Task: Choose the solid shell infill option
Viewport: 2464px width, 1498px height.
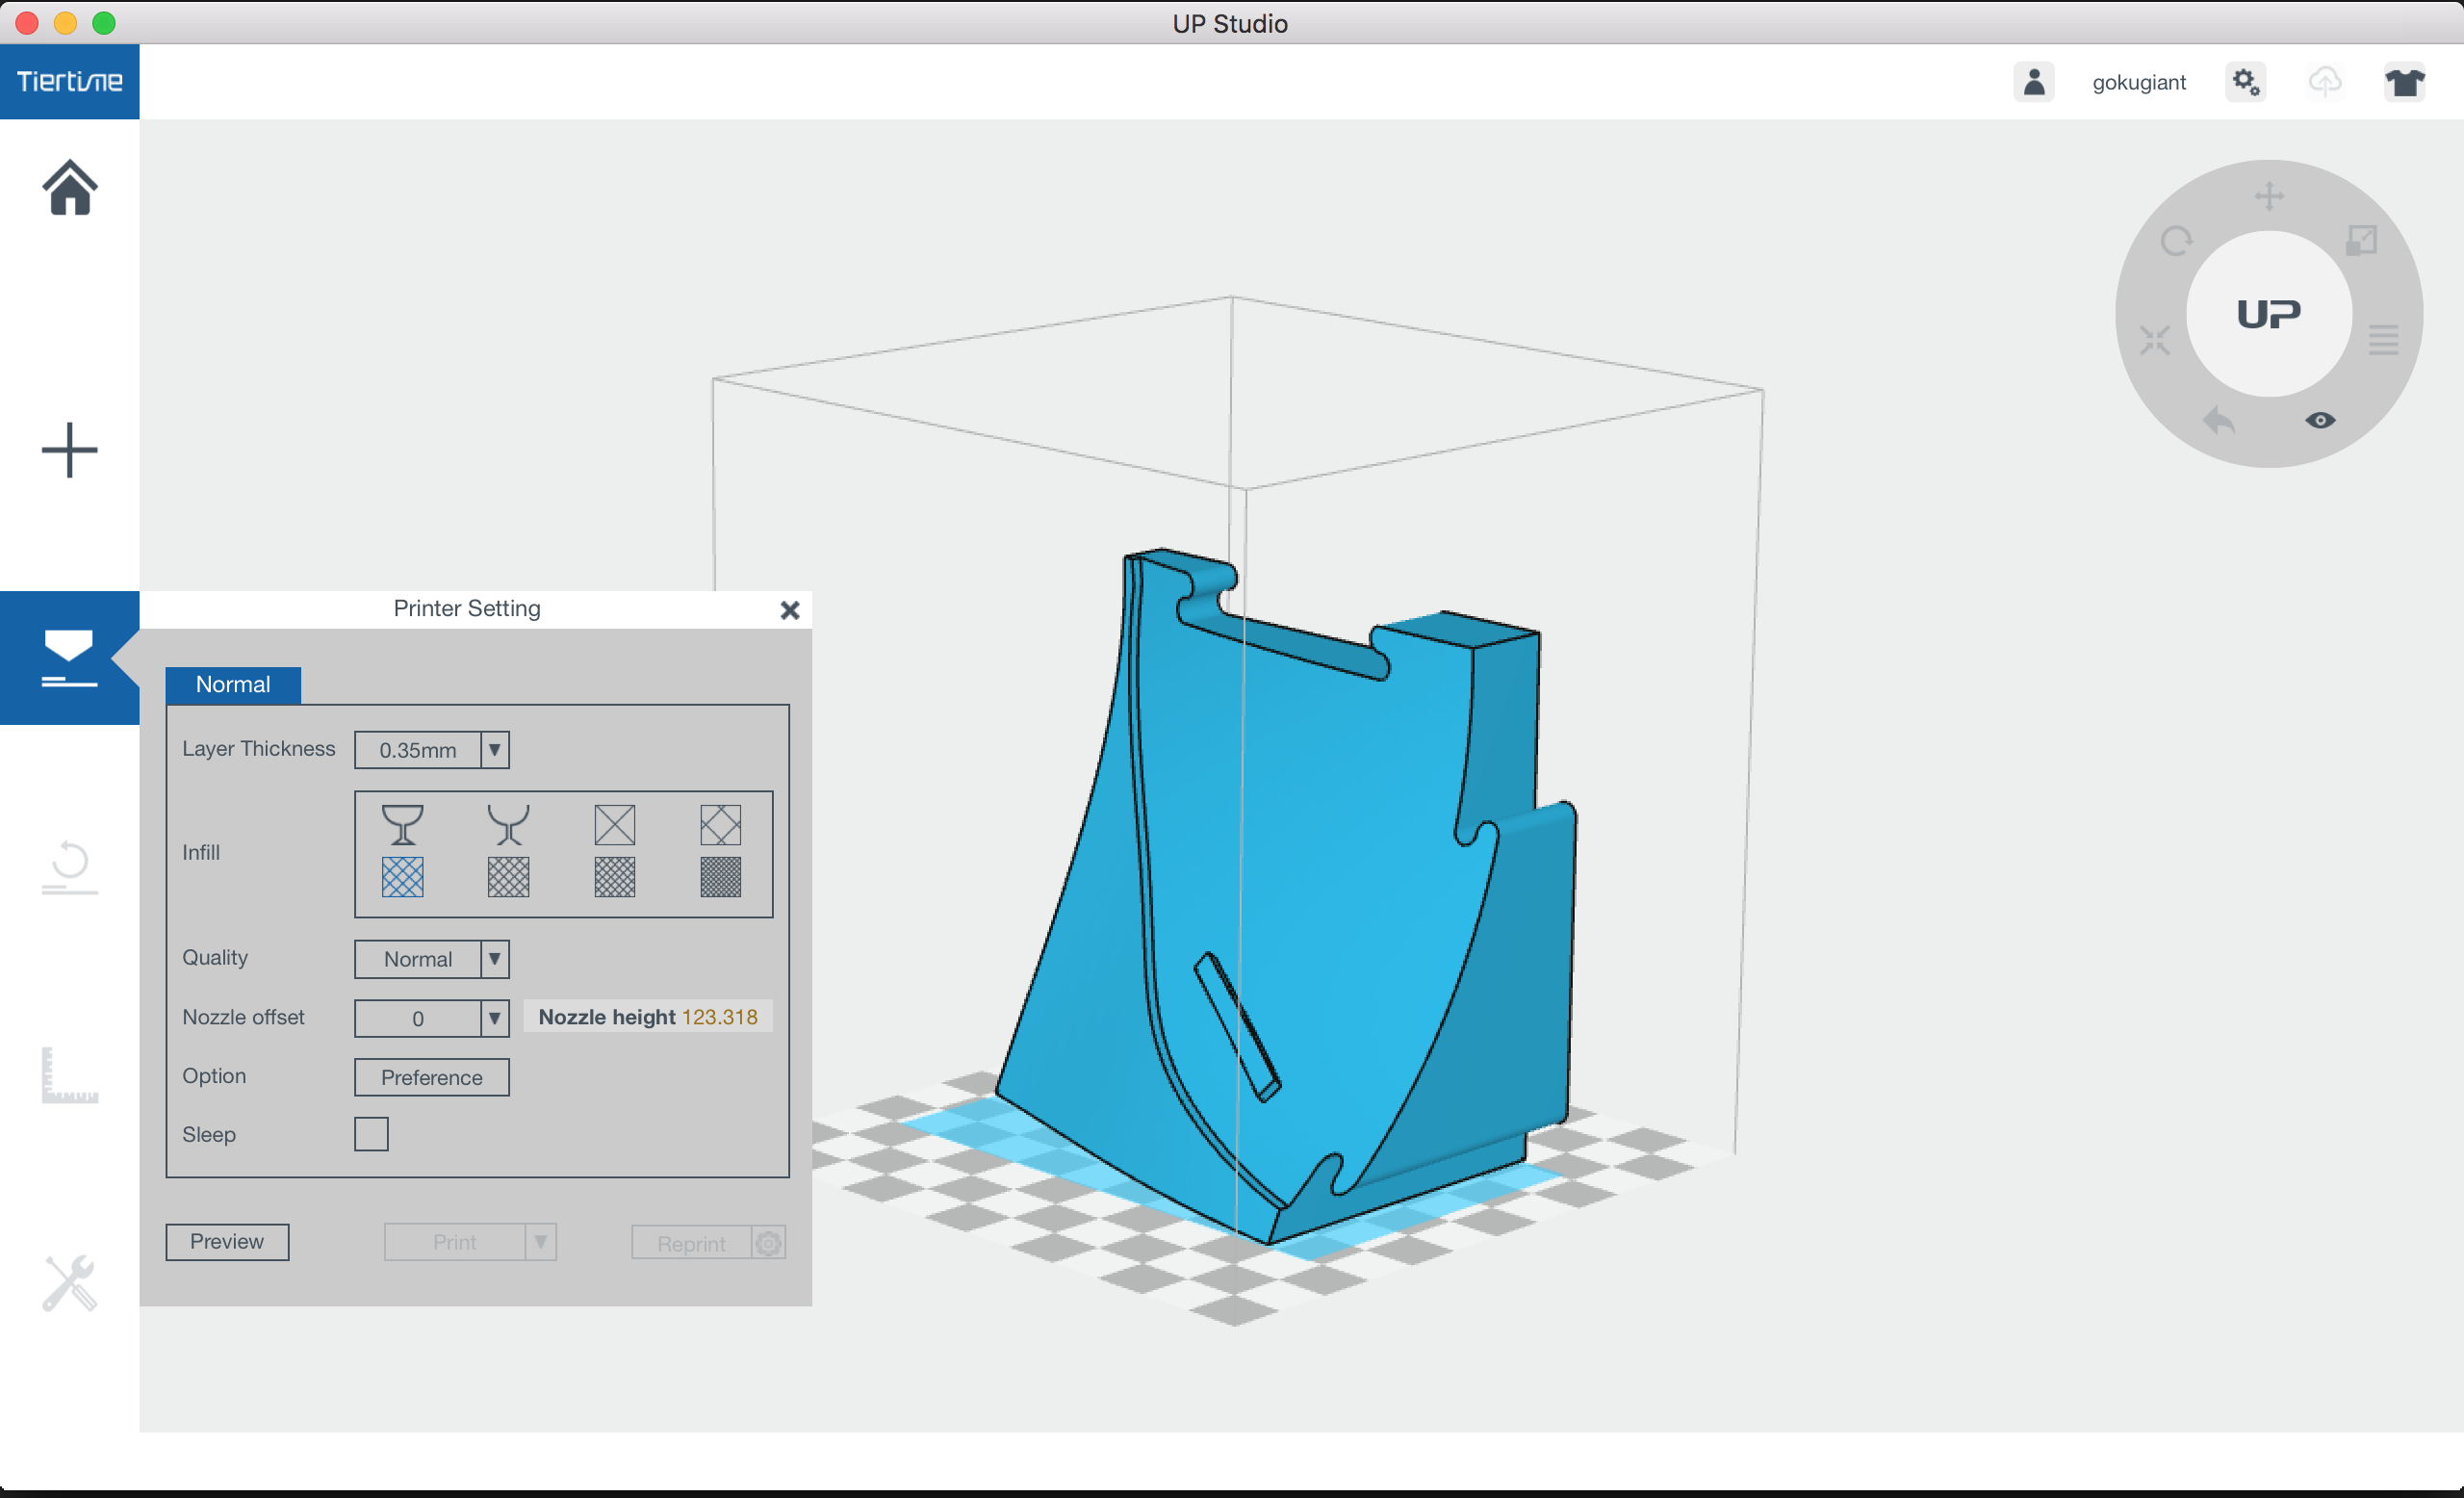Action: tap(402, 826)
